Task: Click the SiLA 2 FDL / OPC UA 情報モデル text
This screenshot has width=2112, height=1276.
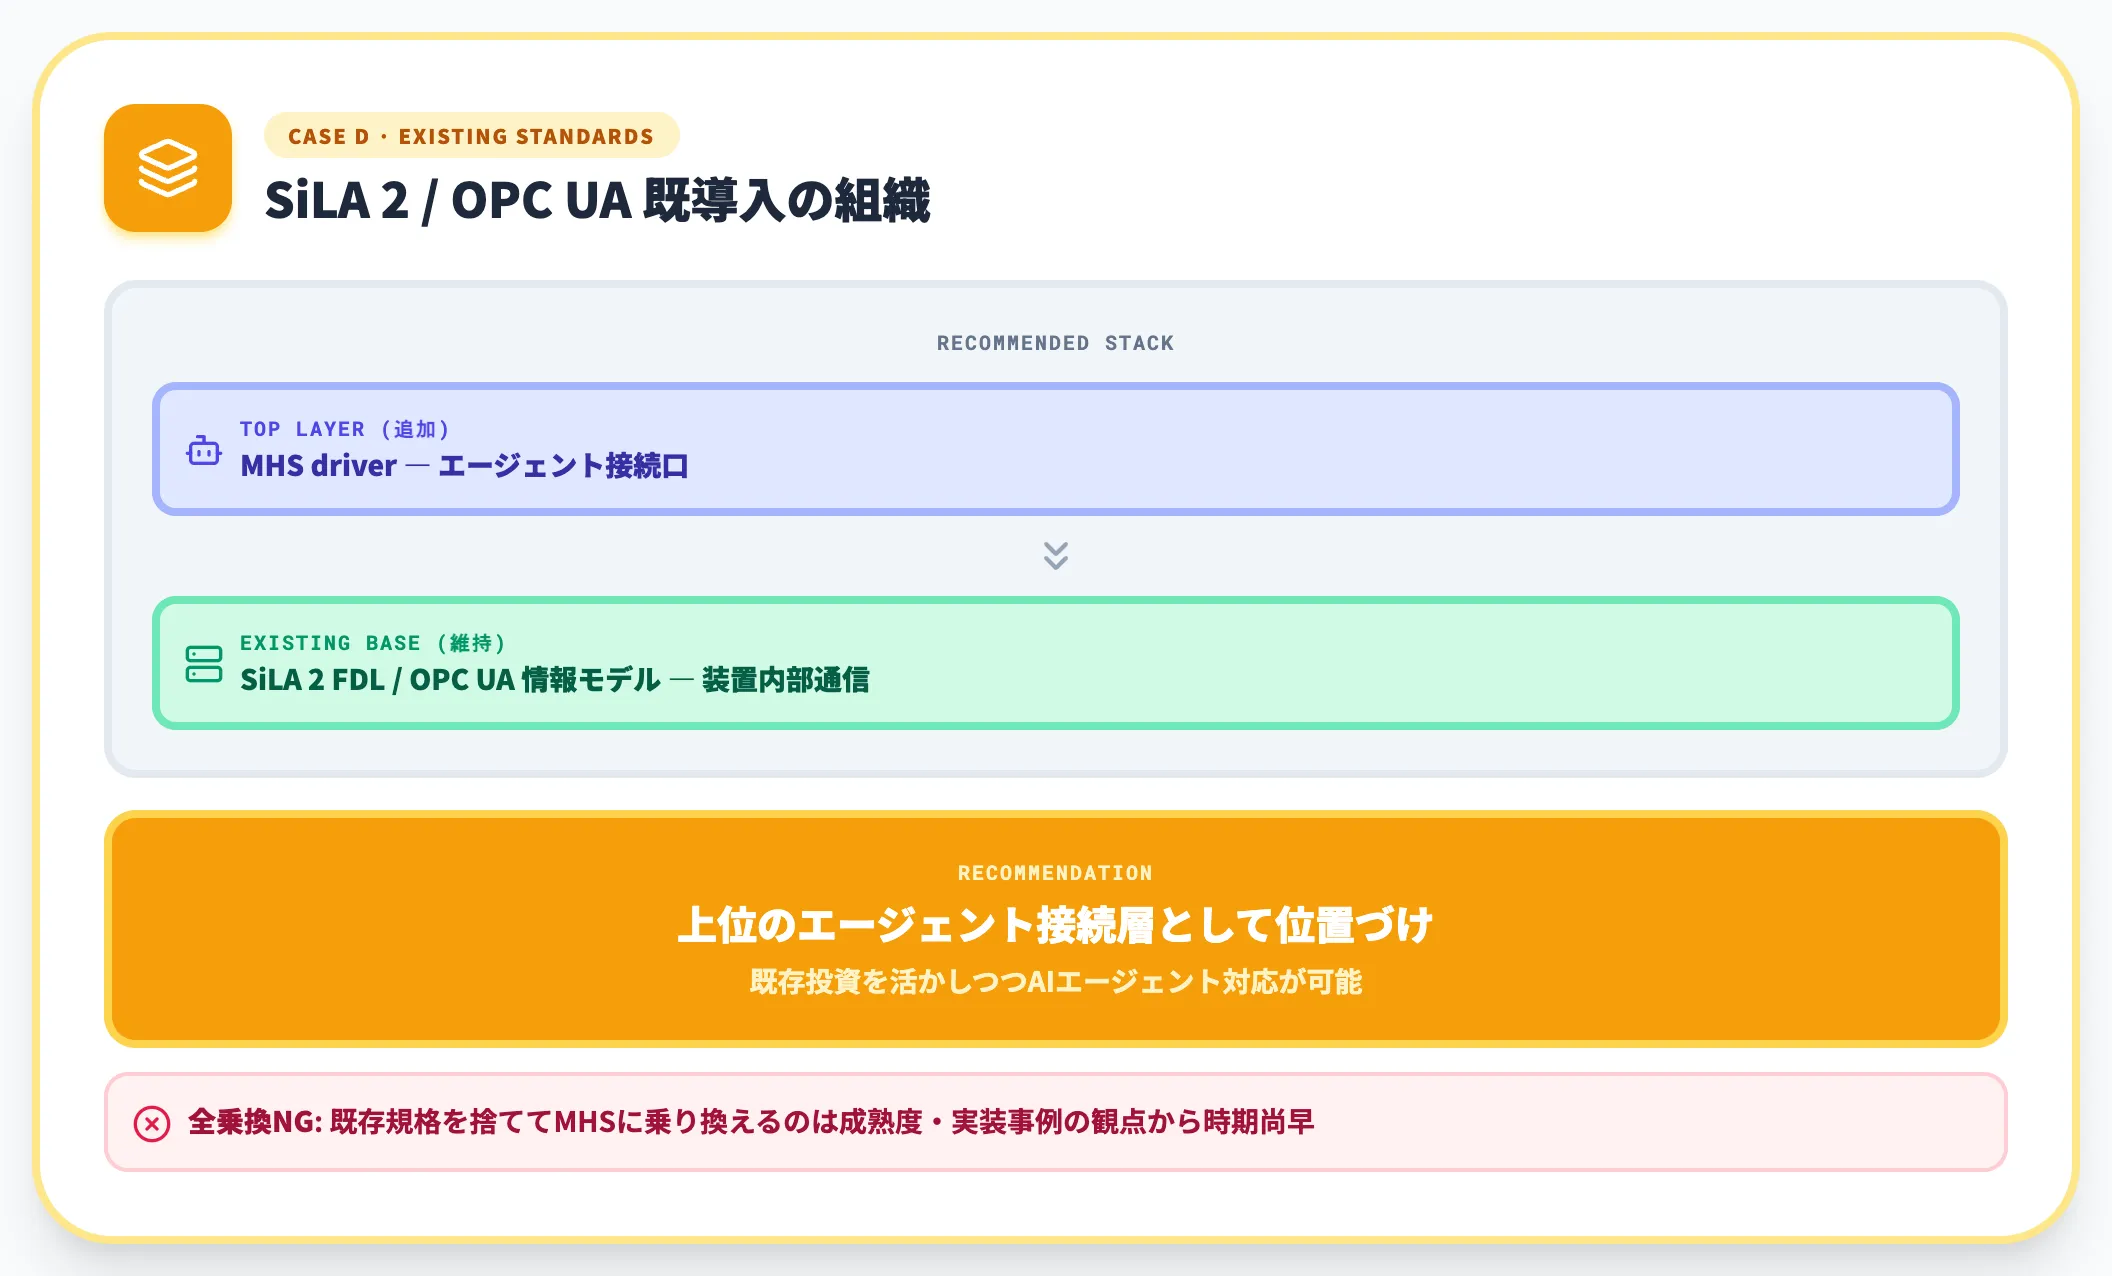Action: tap(450, 680)
